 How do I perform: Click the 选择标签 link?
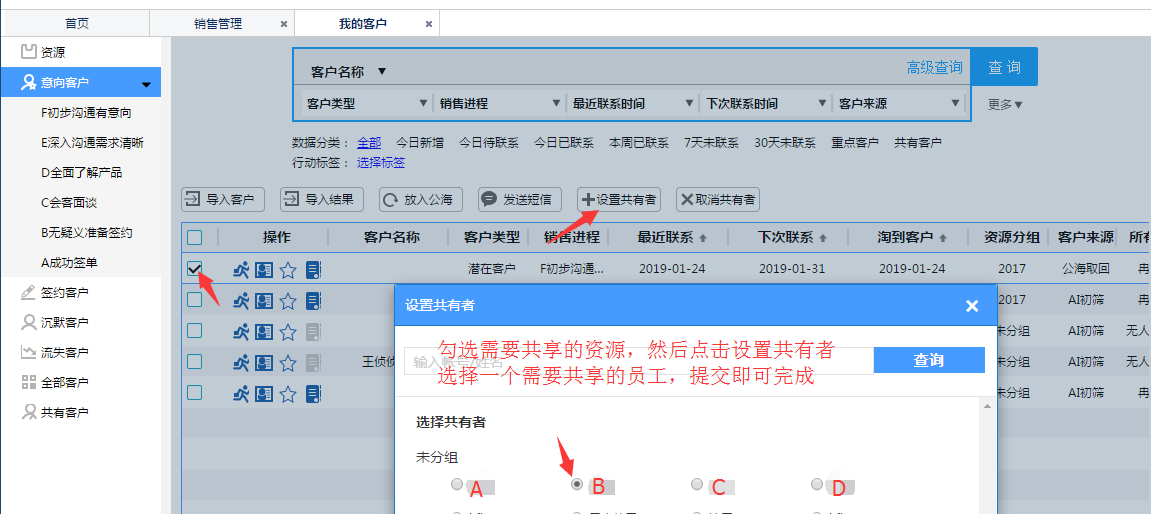pyautogui.click(x=381, y=162)
